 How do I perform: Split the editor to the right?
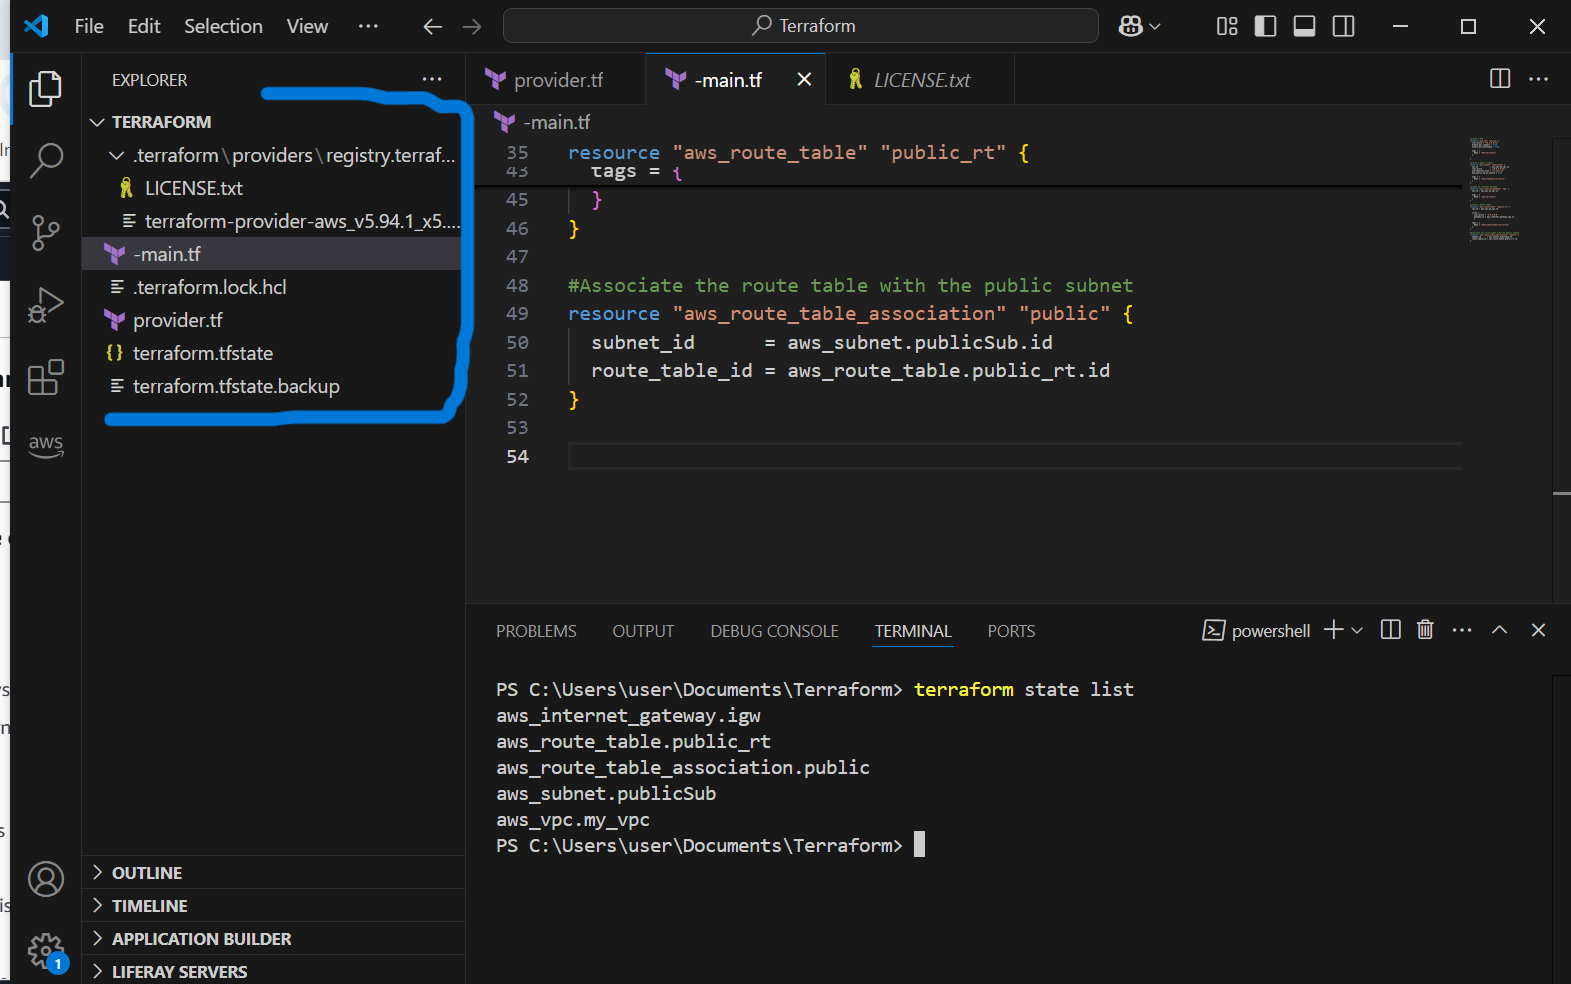(x=1500, y=79)
